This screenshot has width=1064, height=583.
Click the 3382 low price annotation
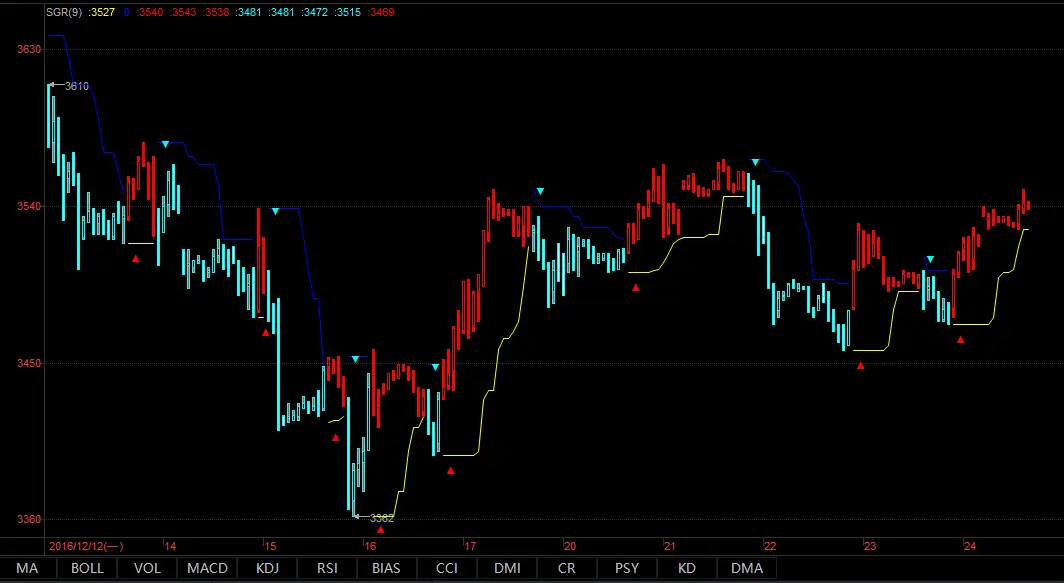coord(381,518)
